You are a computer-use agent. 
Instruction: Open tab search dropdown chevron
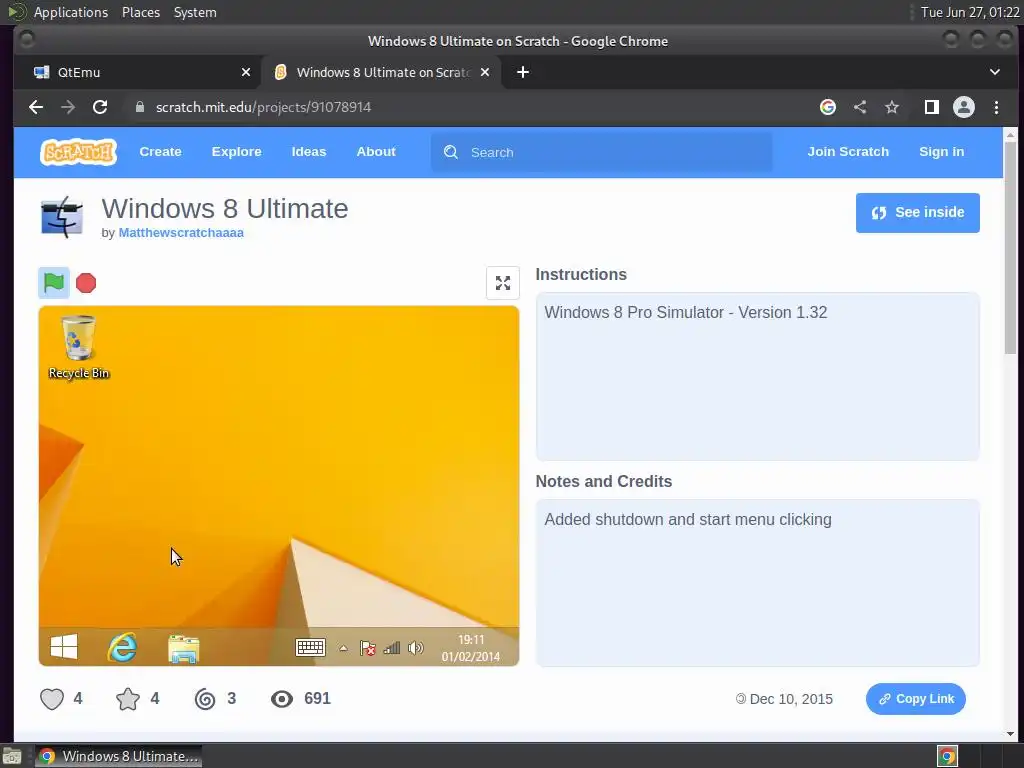pos(995,72)
